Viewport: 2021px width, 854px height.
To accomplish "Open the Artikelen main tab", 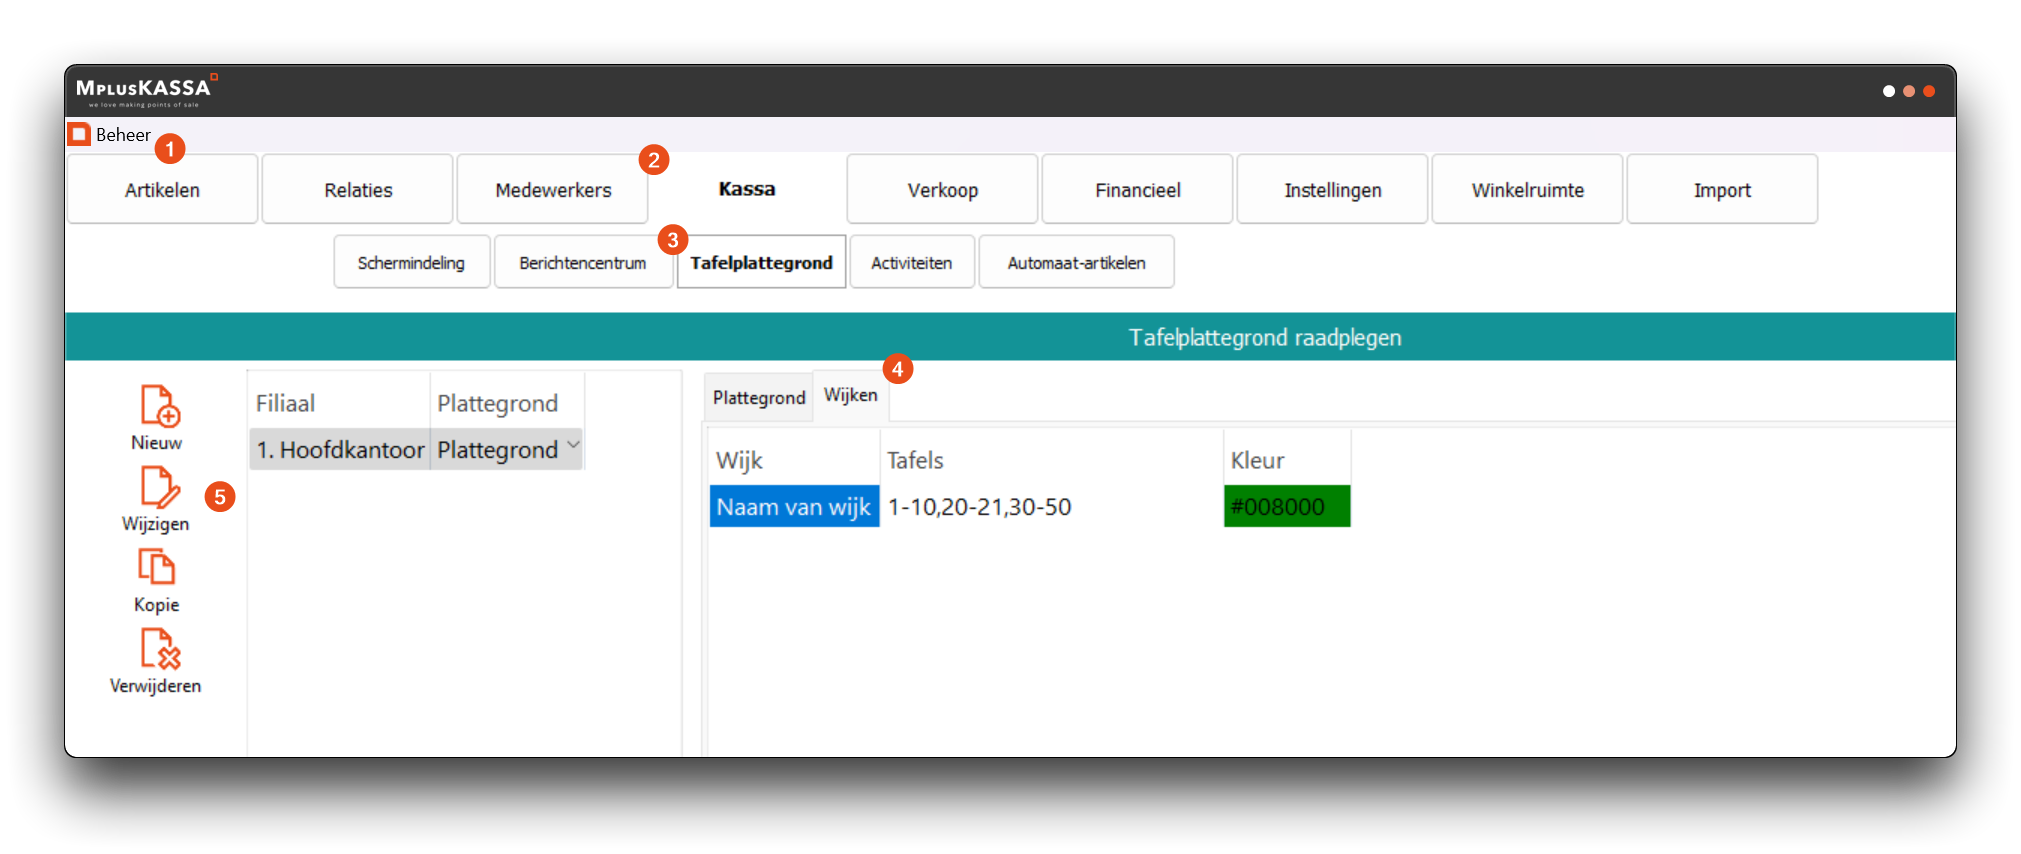I will tap(162, 190).
